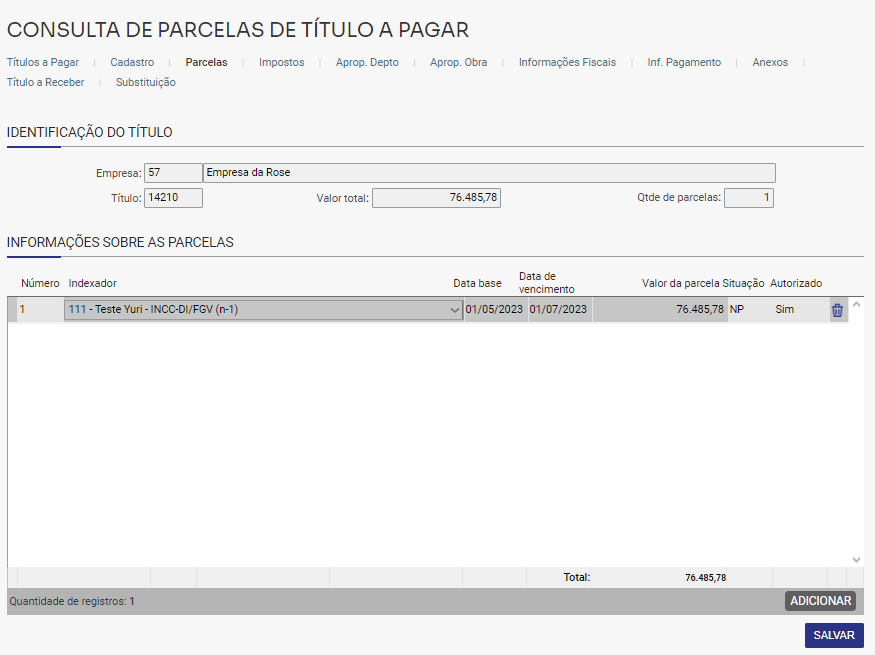
Task: Click parcel number 1 cell
Action: pos(40,310)
